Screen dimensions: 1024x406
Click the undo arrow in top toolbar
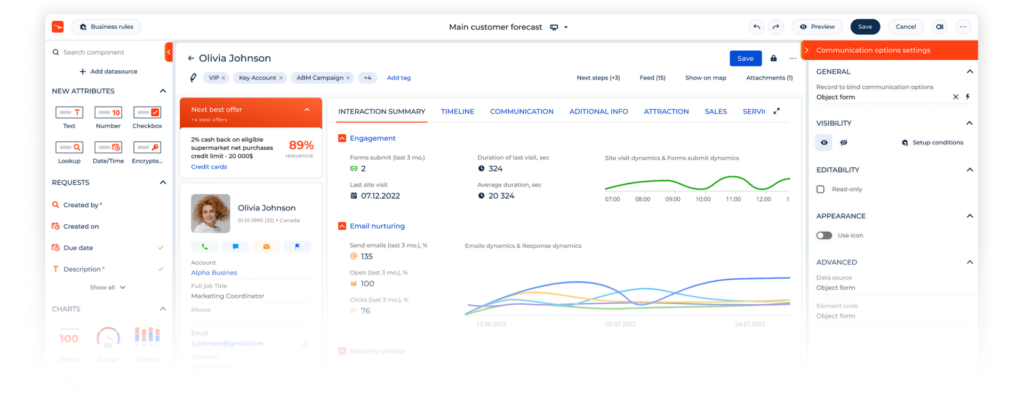point(756,27)
